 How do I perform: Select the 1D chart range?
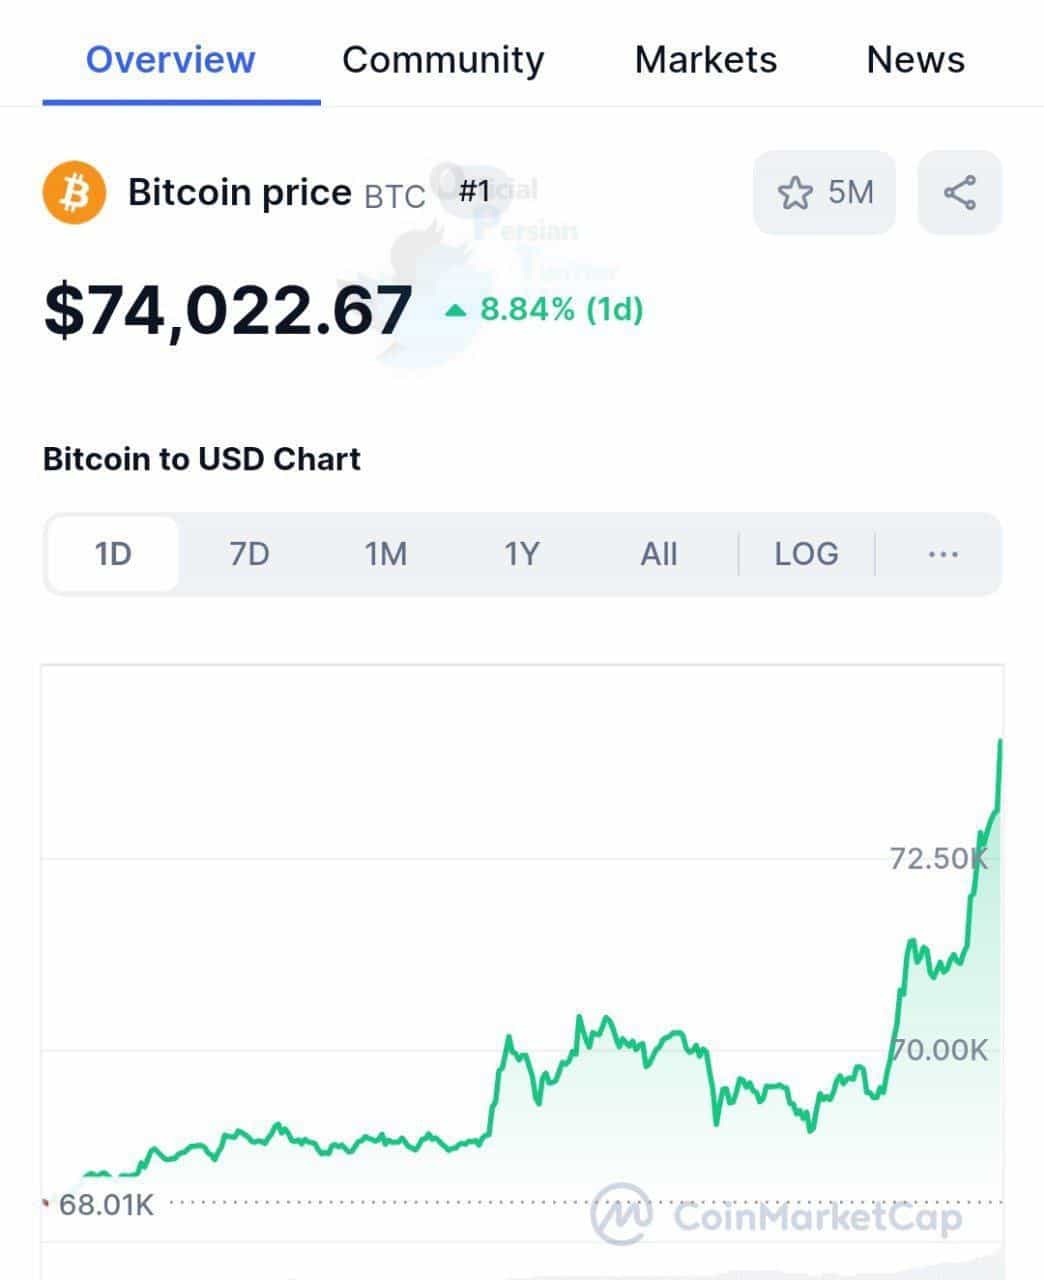point(113,554)
